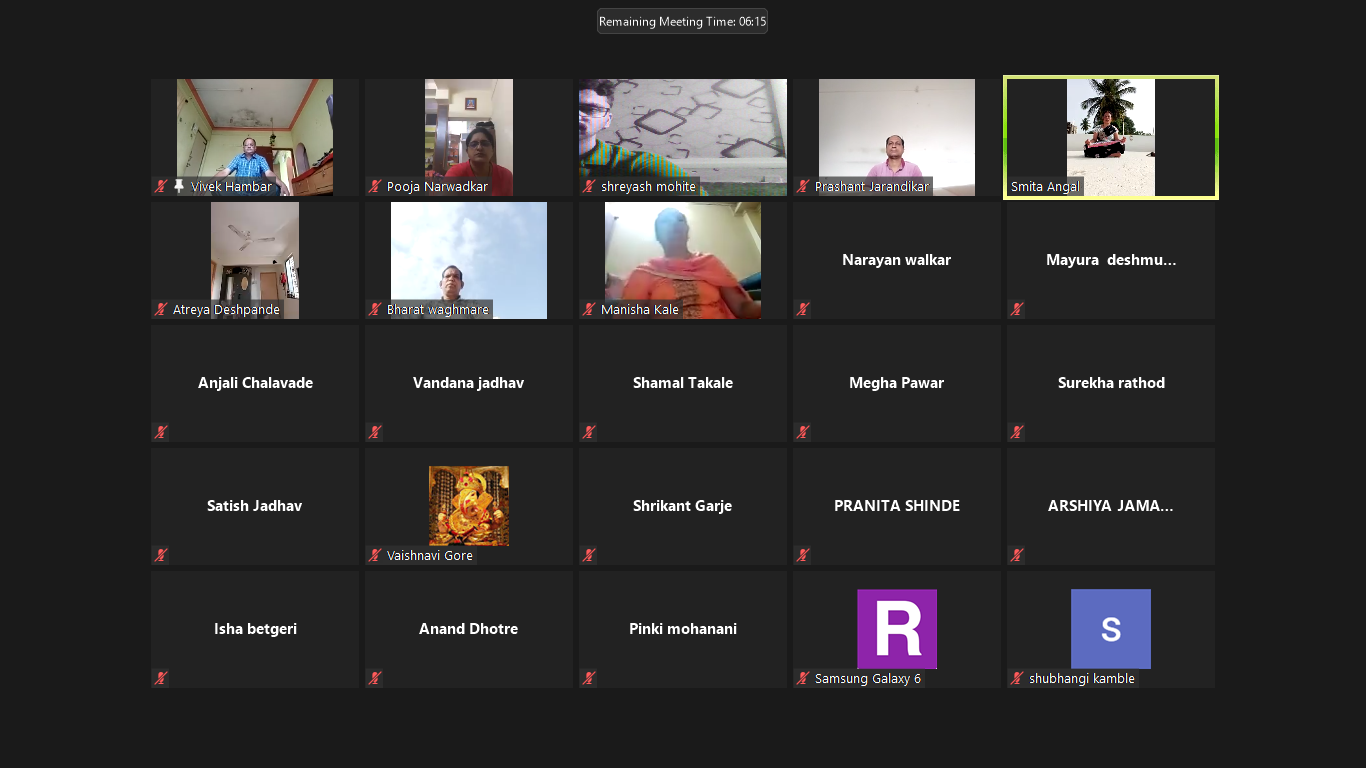The height and width of the screenshot is (768, 1366).
Task: Click the muted mic icon on Surekha rathod's tile
Action: click(1017, 433)
